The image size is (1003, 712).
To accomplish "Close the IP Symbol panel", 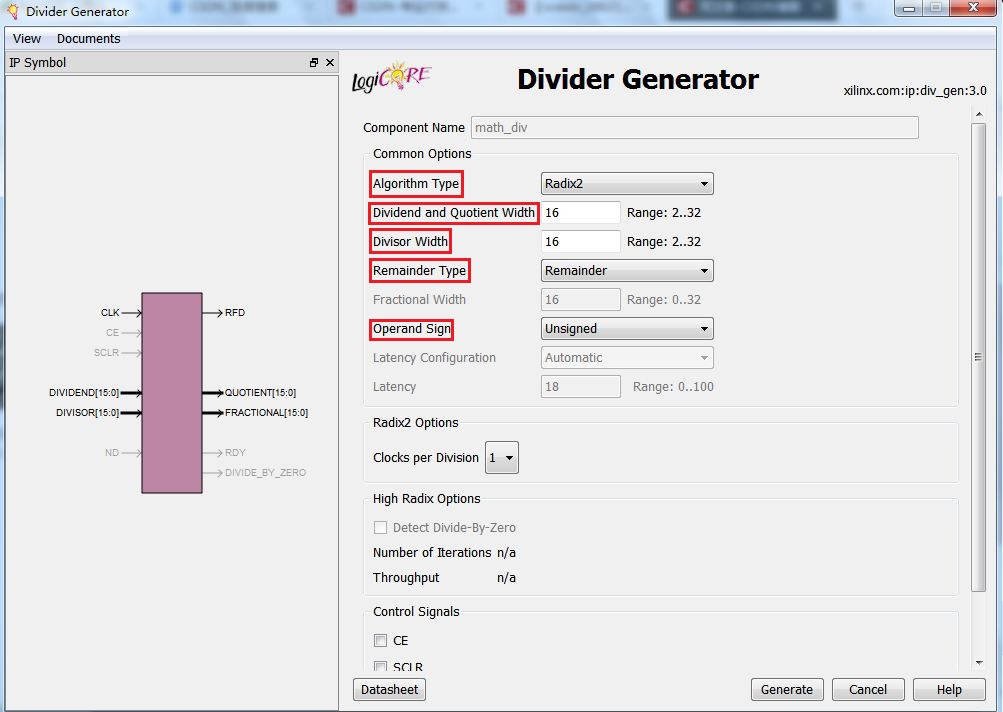I will [x=329, y=62].
